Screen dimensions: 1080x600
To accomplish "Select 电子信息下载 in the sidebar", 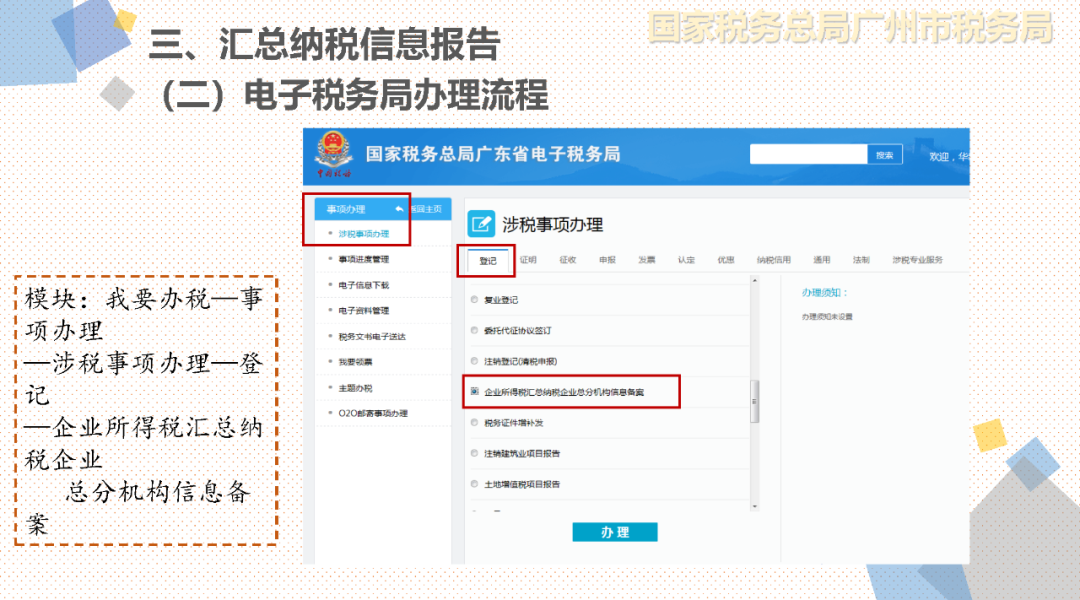I will pos(364,285).
